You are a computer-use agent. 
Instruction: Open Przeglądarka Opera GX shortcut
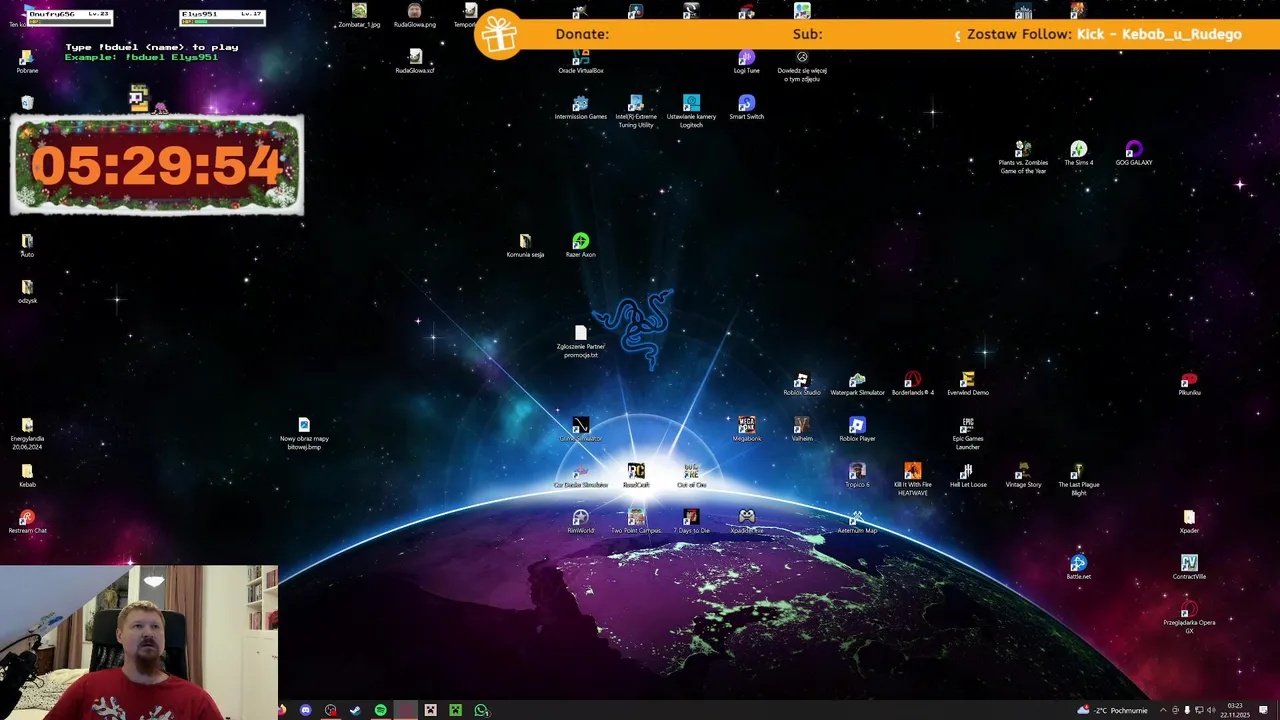[x=1189, y=618]
